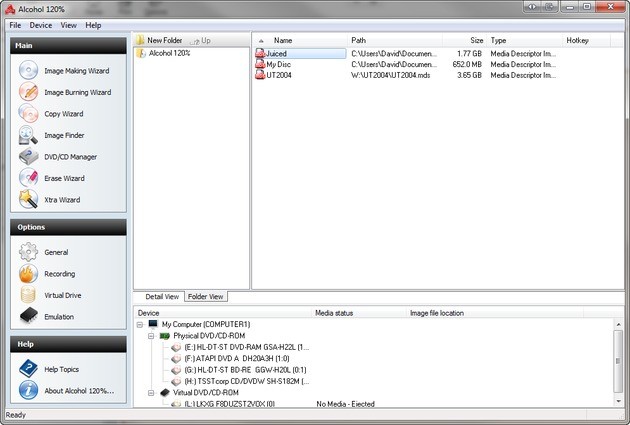Collapse the My Computer tree node
The height and width of the screenshot is (425, 630).
[140, 325]
